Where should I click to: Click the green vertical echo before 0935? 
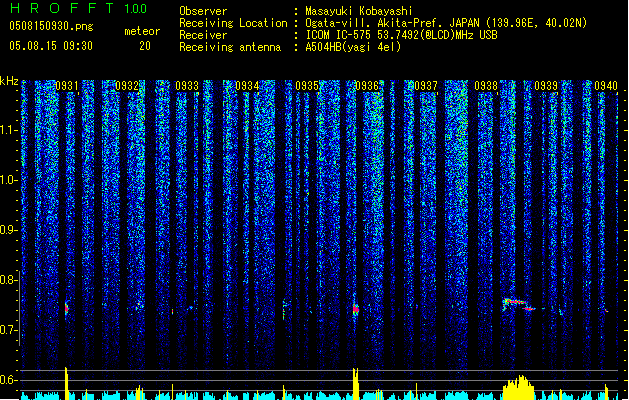coord(284,310)
